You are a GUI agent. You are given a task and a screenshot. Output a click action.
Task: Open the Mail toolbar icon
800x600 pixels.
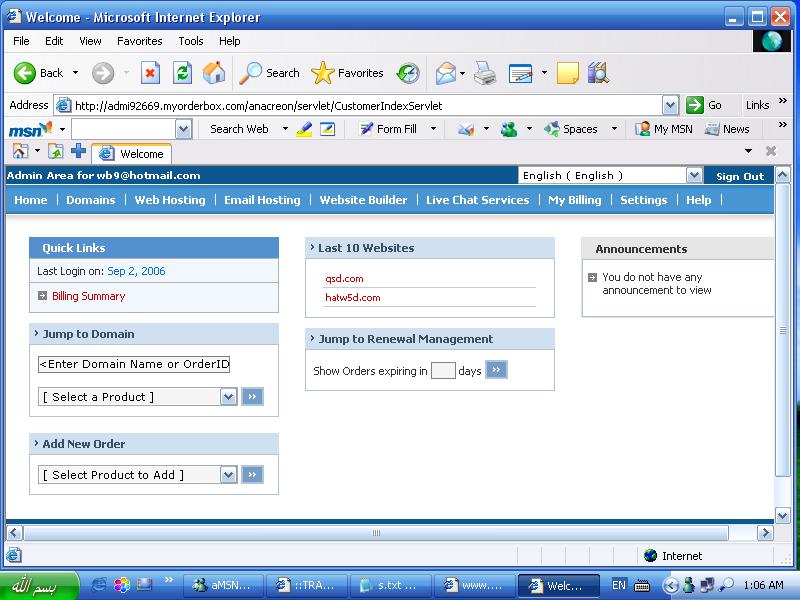coord(446,73)
